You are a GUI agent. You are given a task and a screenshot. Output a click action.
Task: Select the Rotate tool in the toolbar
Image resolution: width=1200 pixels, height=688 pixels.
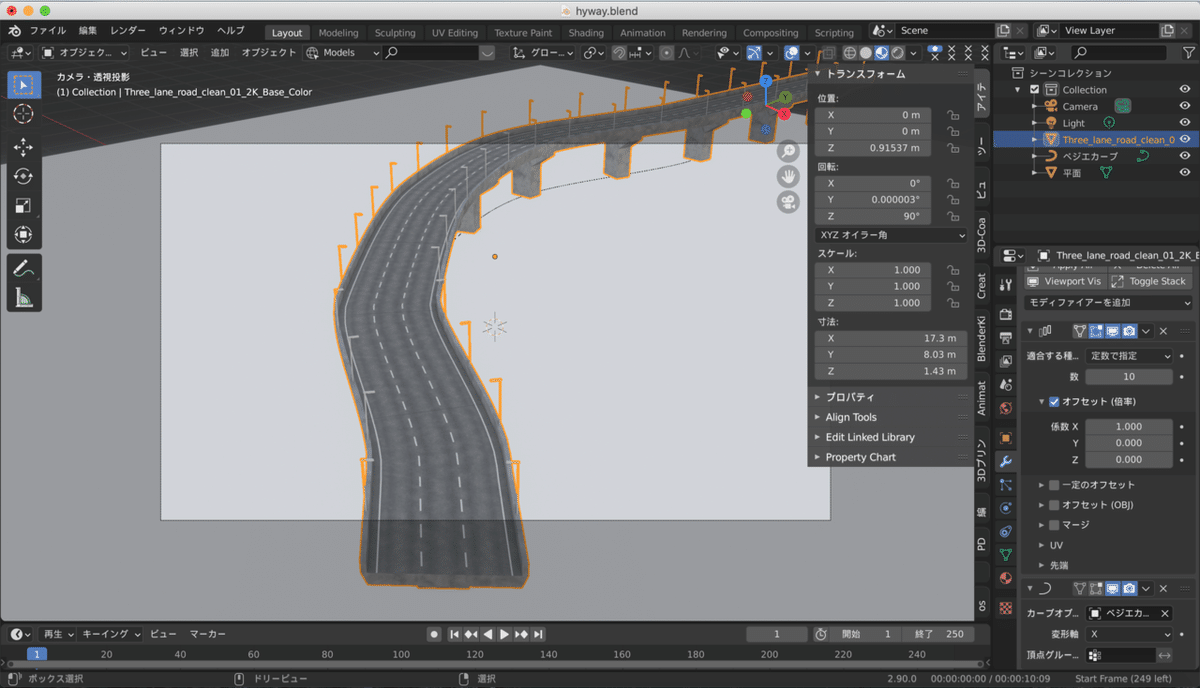[23, 176]
